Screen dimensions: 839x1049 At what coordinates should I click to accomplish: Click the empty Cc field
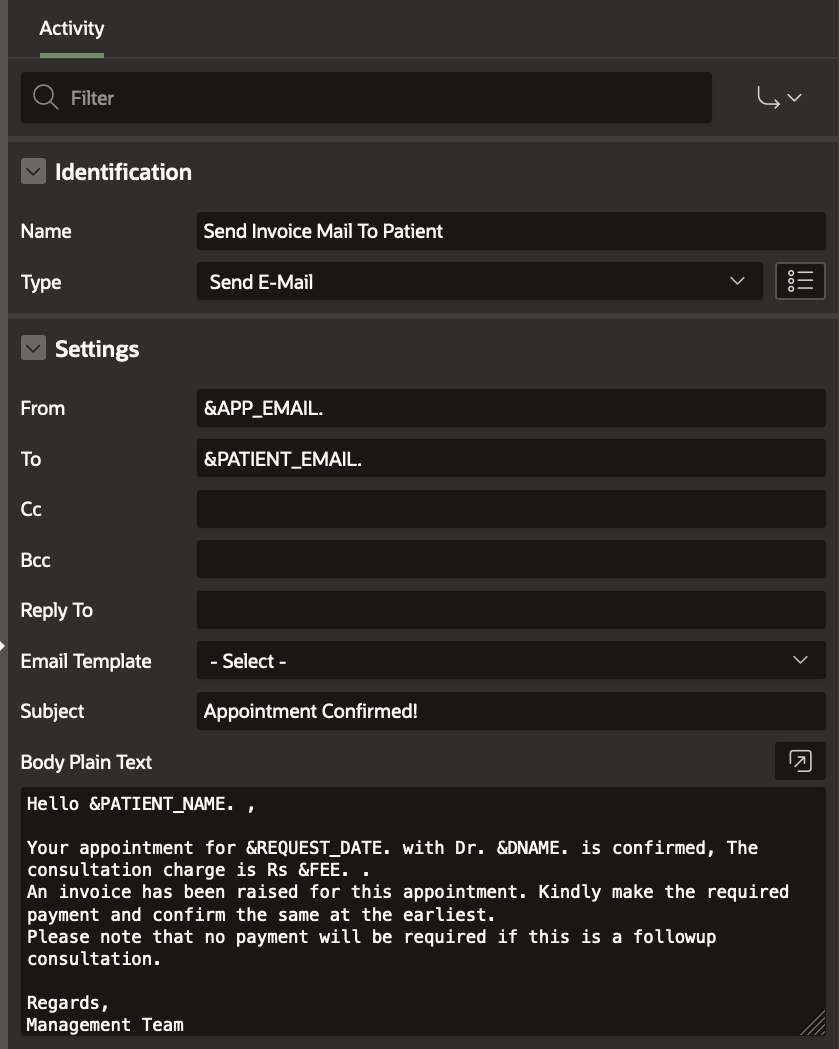coord(512,509)
